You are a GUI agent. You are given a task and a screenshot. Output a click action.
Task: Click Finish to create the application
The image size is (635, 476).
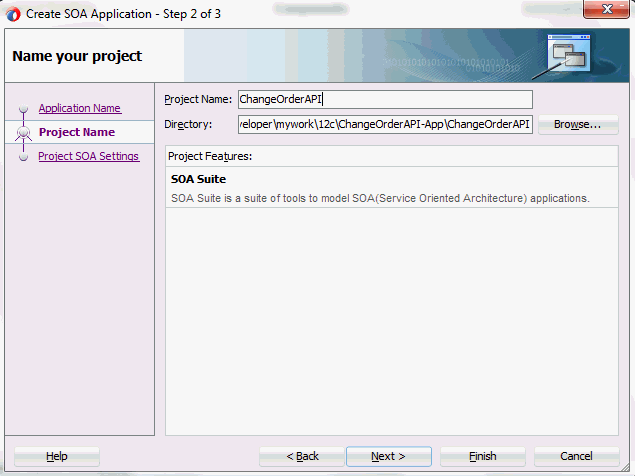click(483, 457)
